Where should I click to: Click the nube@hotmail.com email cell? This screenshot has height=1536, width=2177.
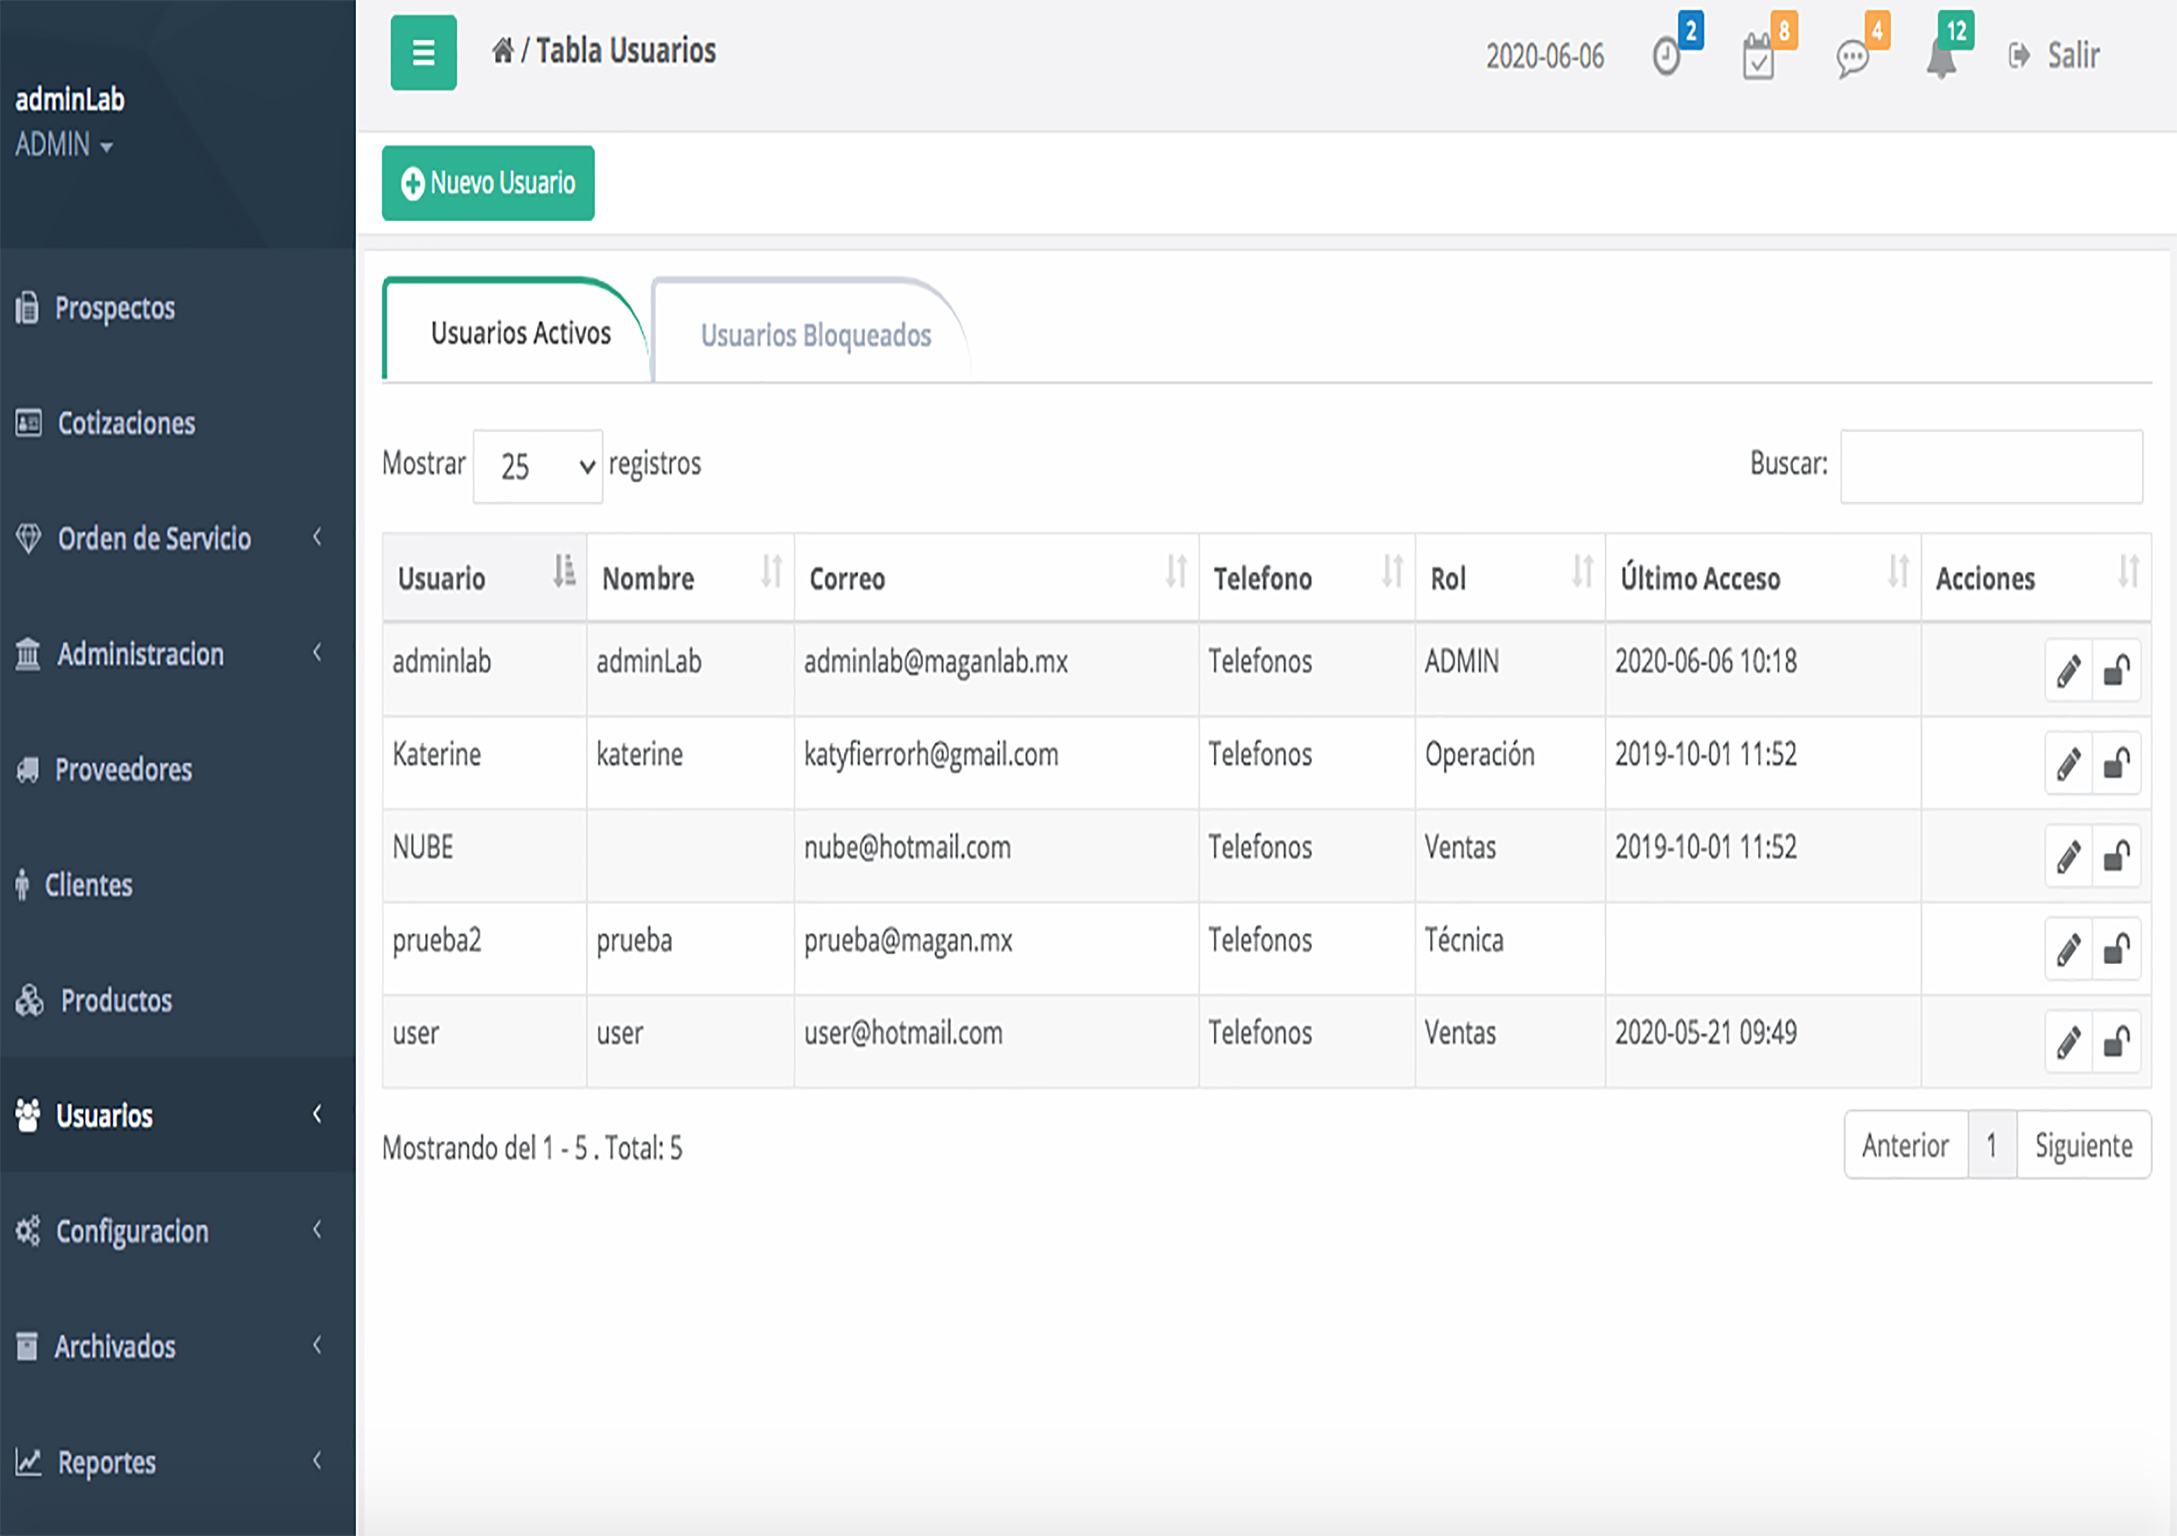[996, 854]
